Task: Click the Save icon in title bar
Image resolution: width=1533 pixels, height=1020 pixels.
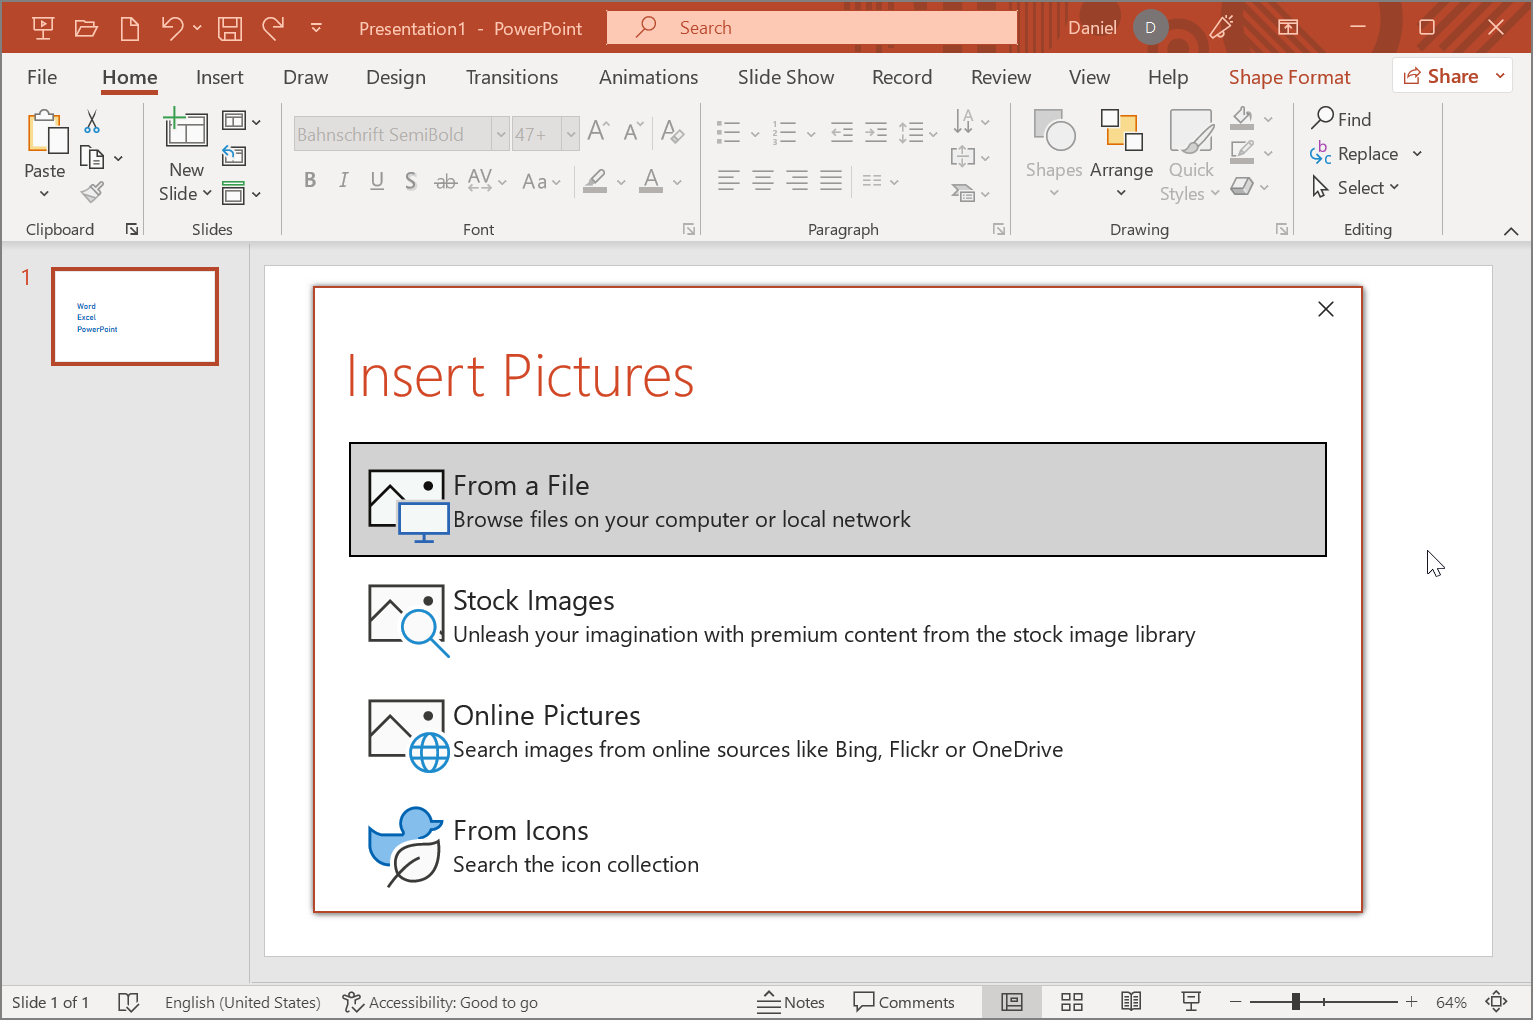Action: [x=230, y=28]
